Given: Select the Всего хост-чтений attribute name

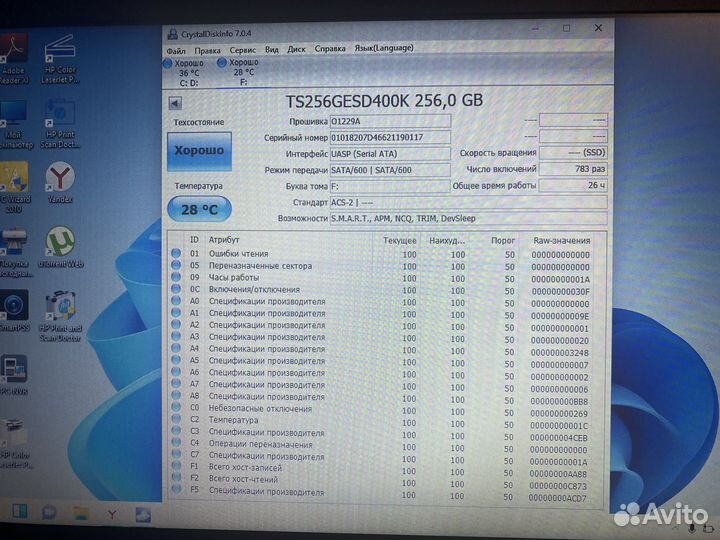Looking at the screenshot, I should pyautogui.click(x=243, y=479).
